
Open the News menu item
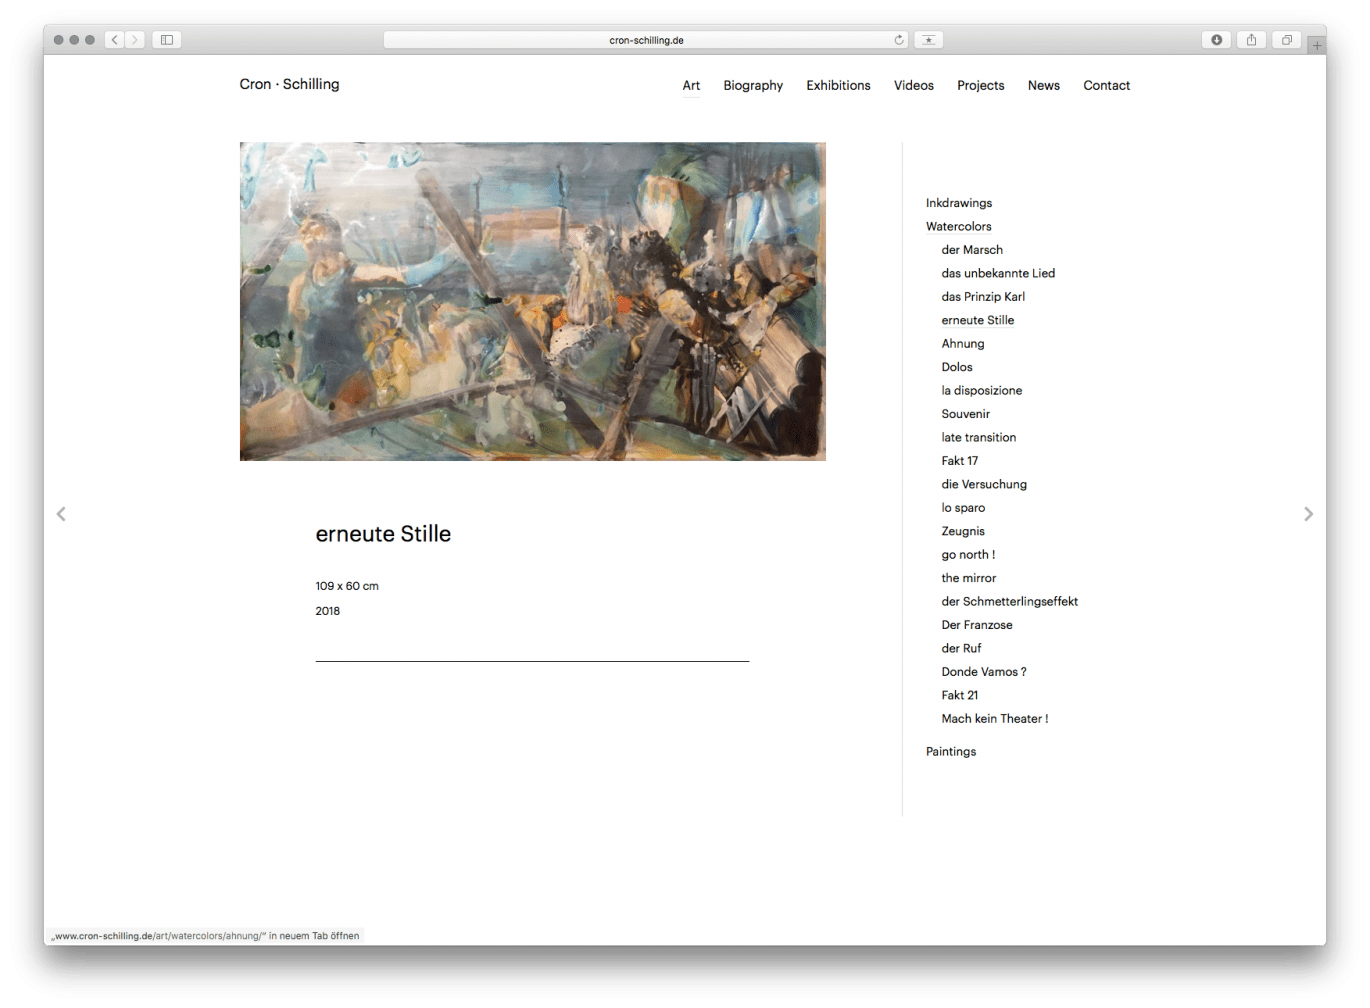[1043, 86]
